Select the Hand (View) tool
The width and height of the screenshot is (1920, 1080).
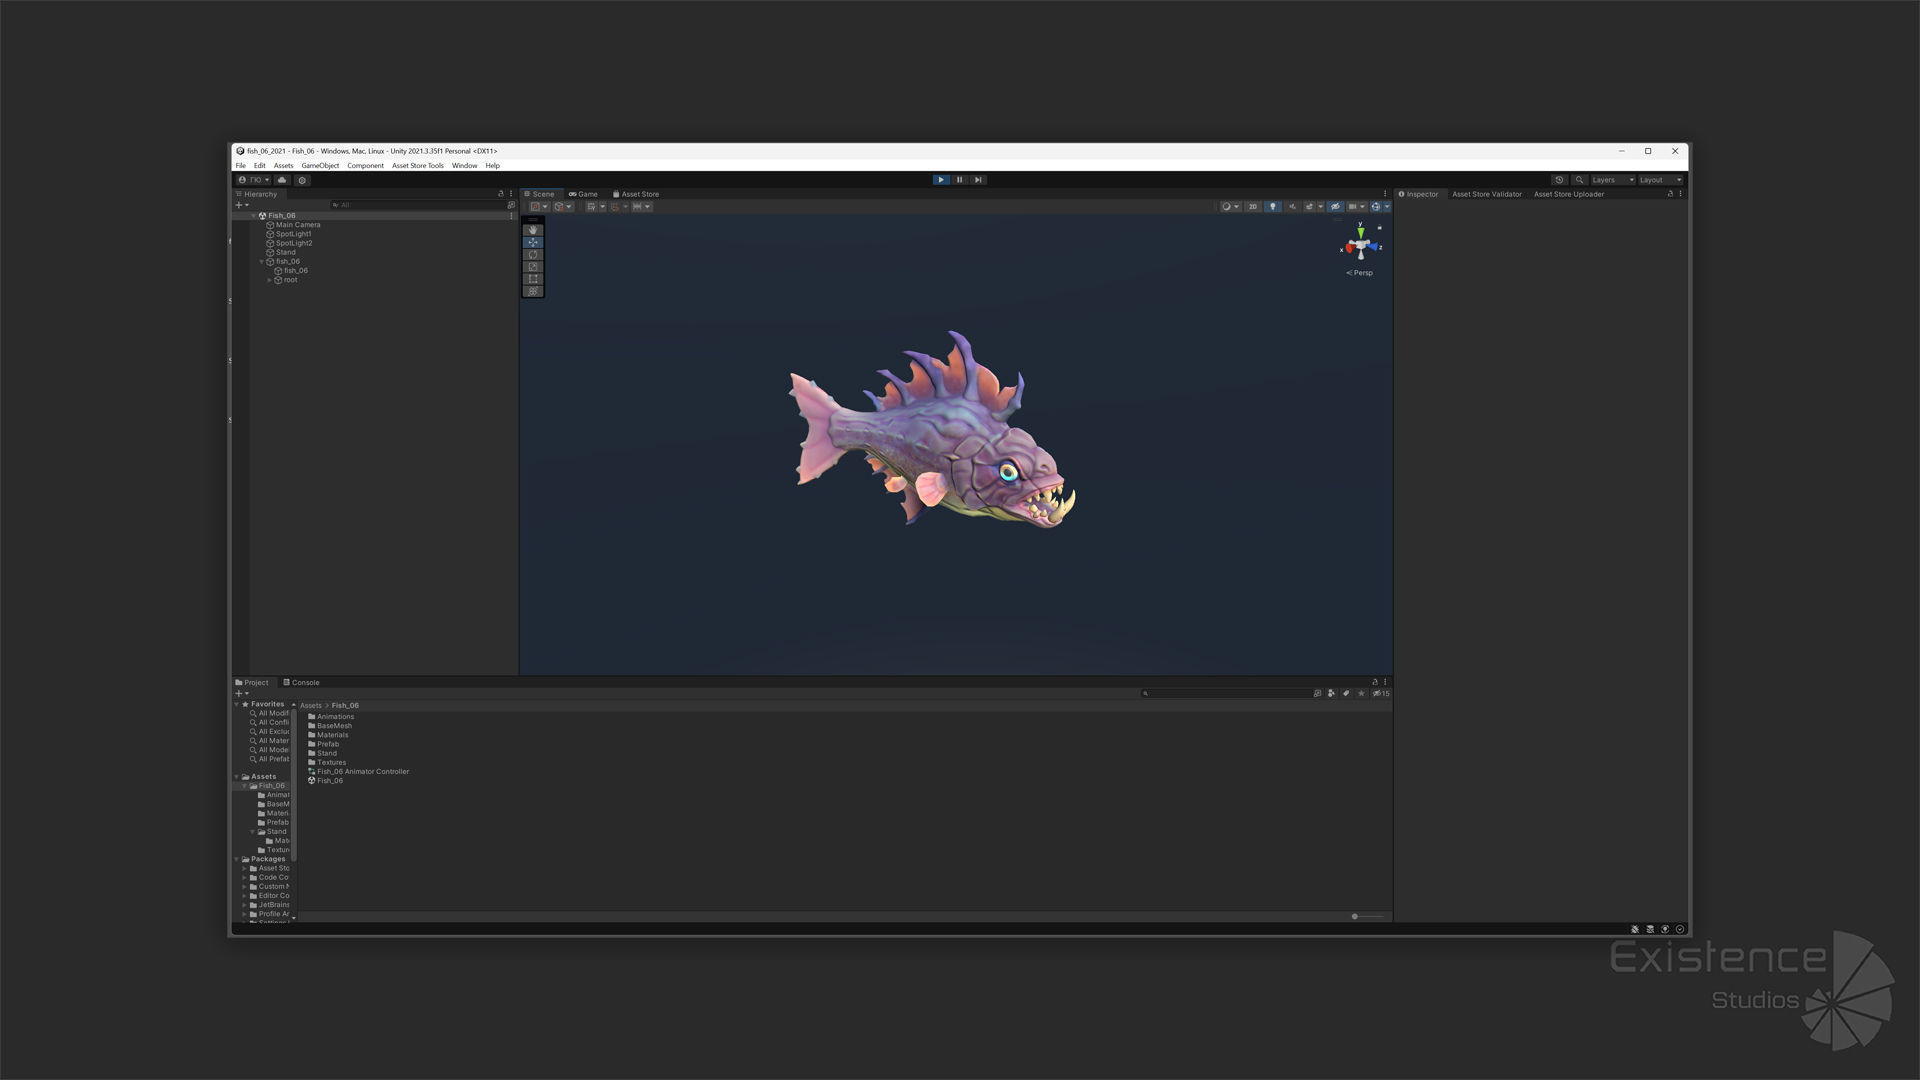coord(533,230)
